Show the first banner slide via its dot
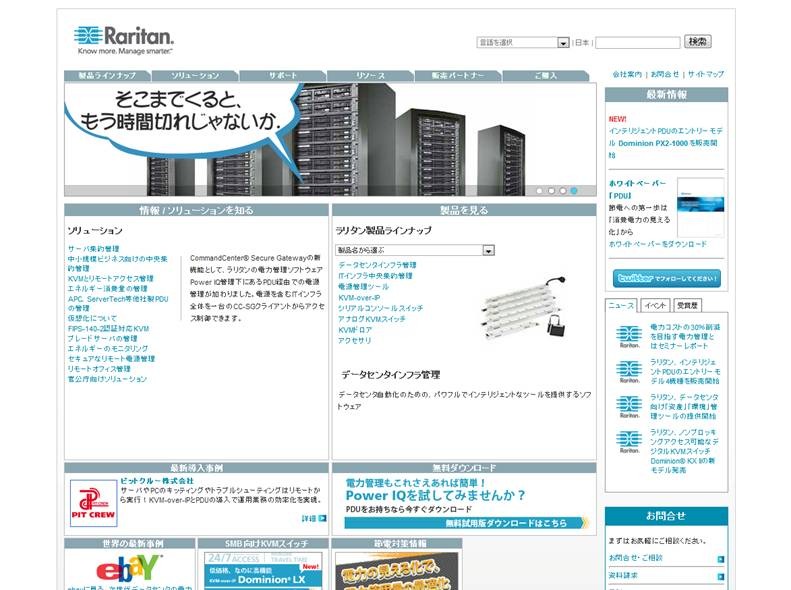Screen dimensions: 791x590 pos(540,191)
